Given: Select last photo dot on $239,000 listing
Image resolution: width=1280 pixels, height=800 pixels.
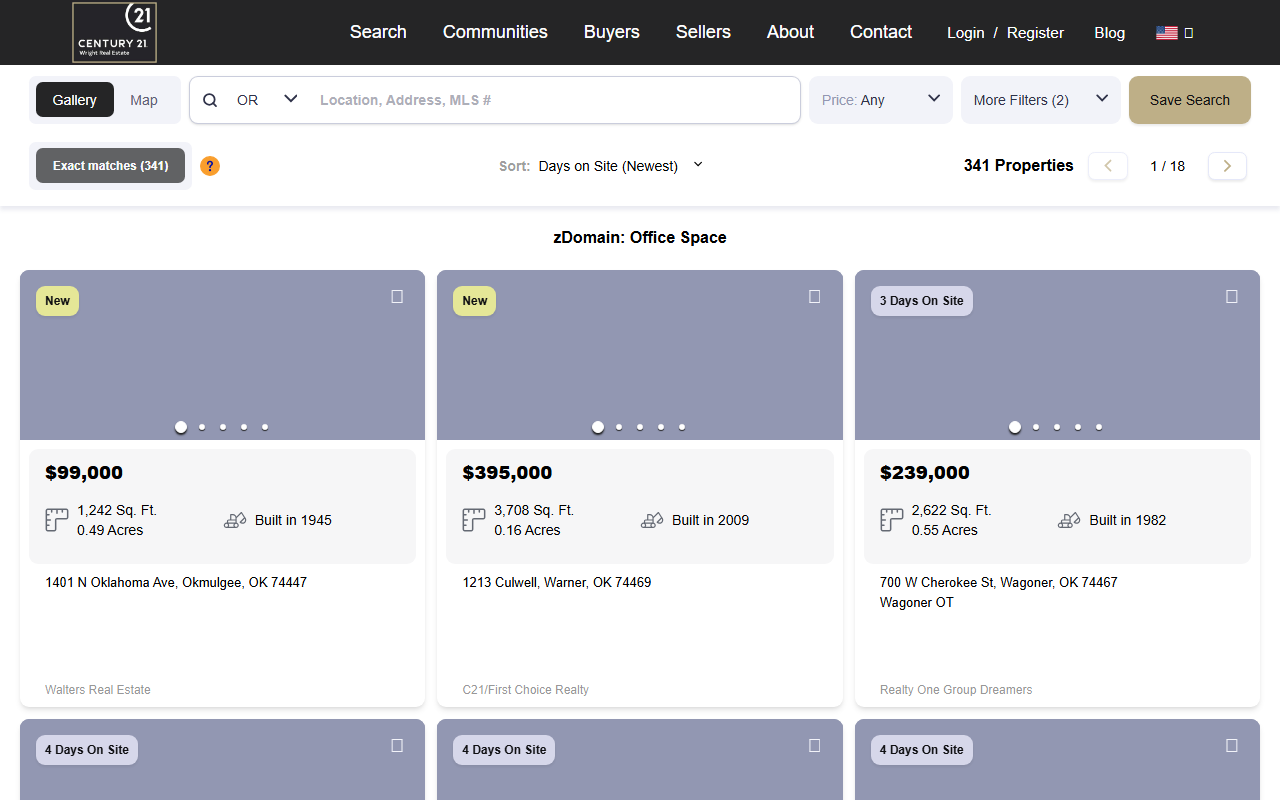Looking at the screenshot, I should 1099,427.
